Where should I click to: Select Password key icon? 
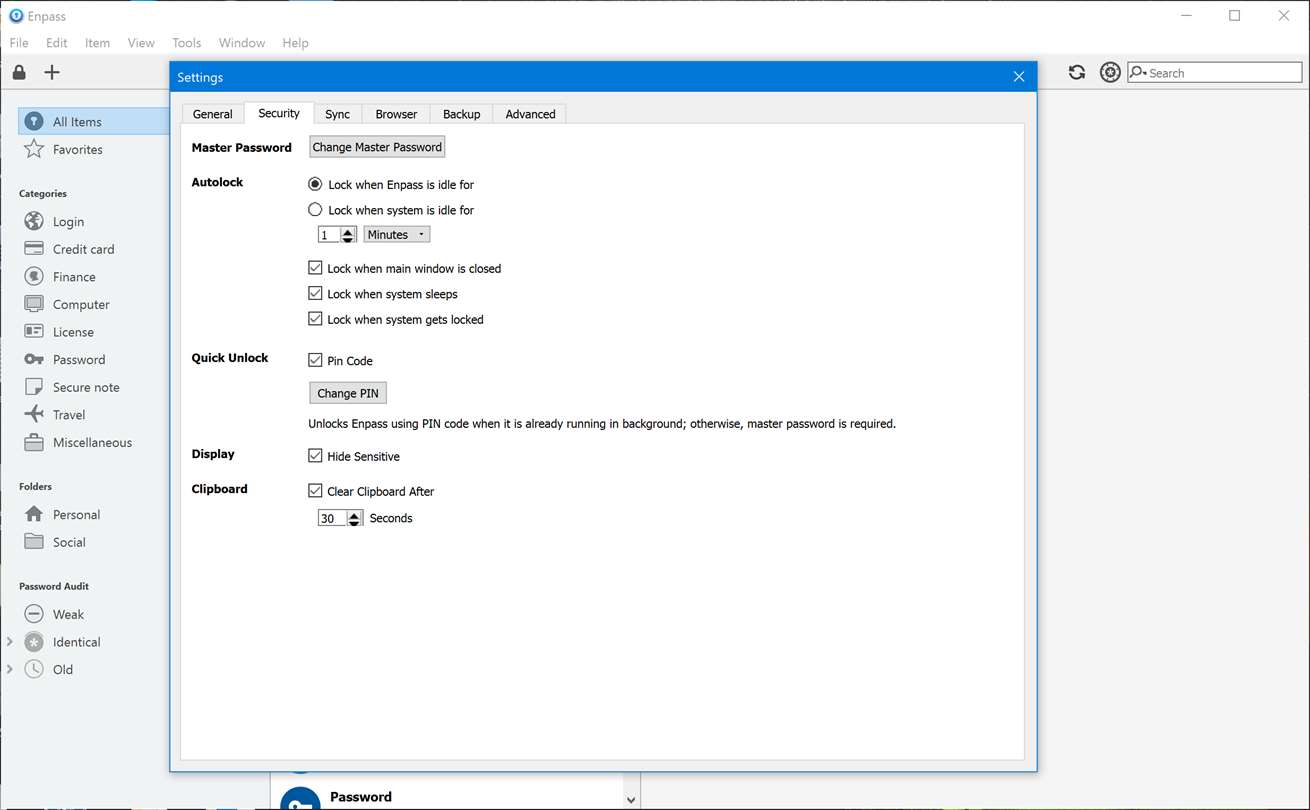coord(34,359)
